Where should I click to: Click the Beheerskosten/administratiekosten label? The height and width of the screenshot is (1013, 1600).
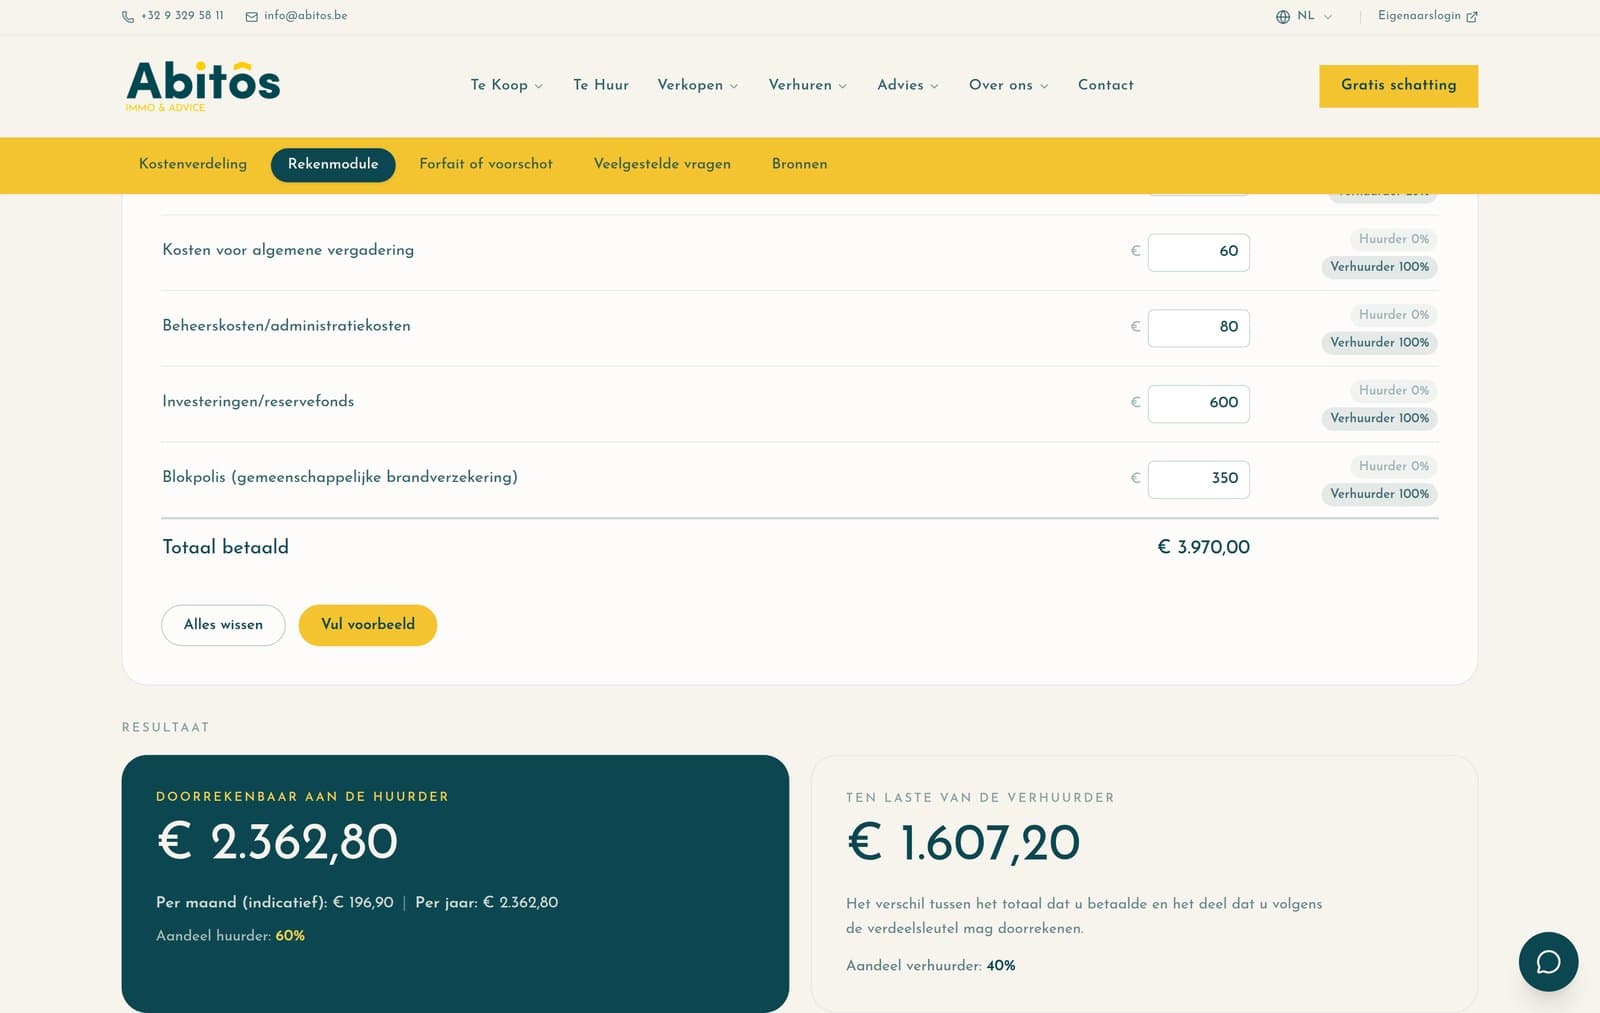pyautogui.click(x=286, y=326)
